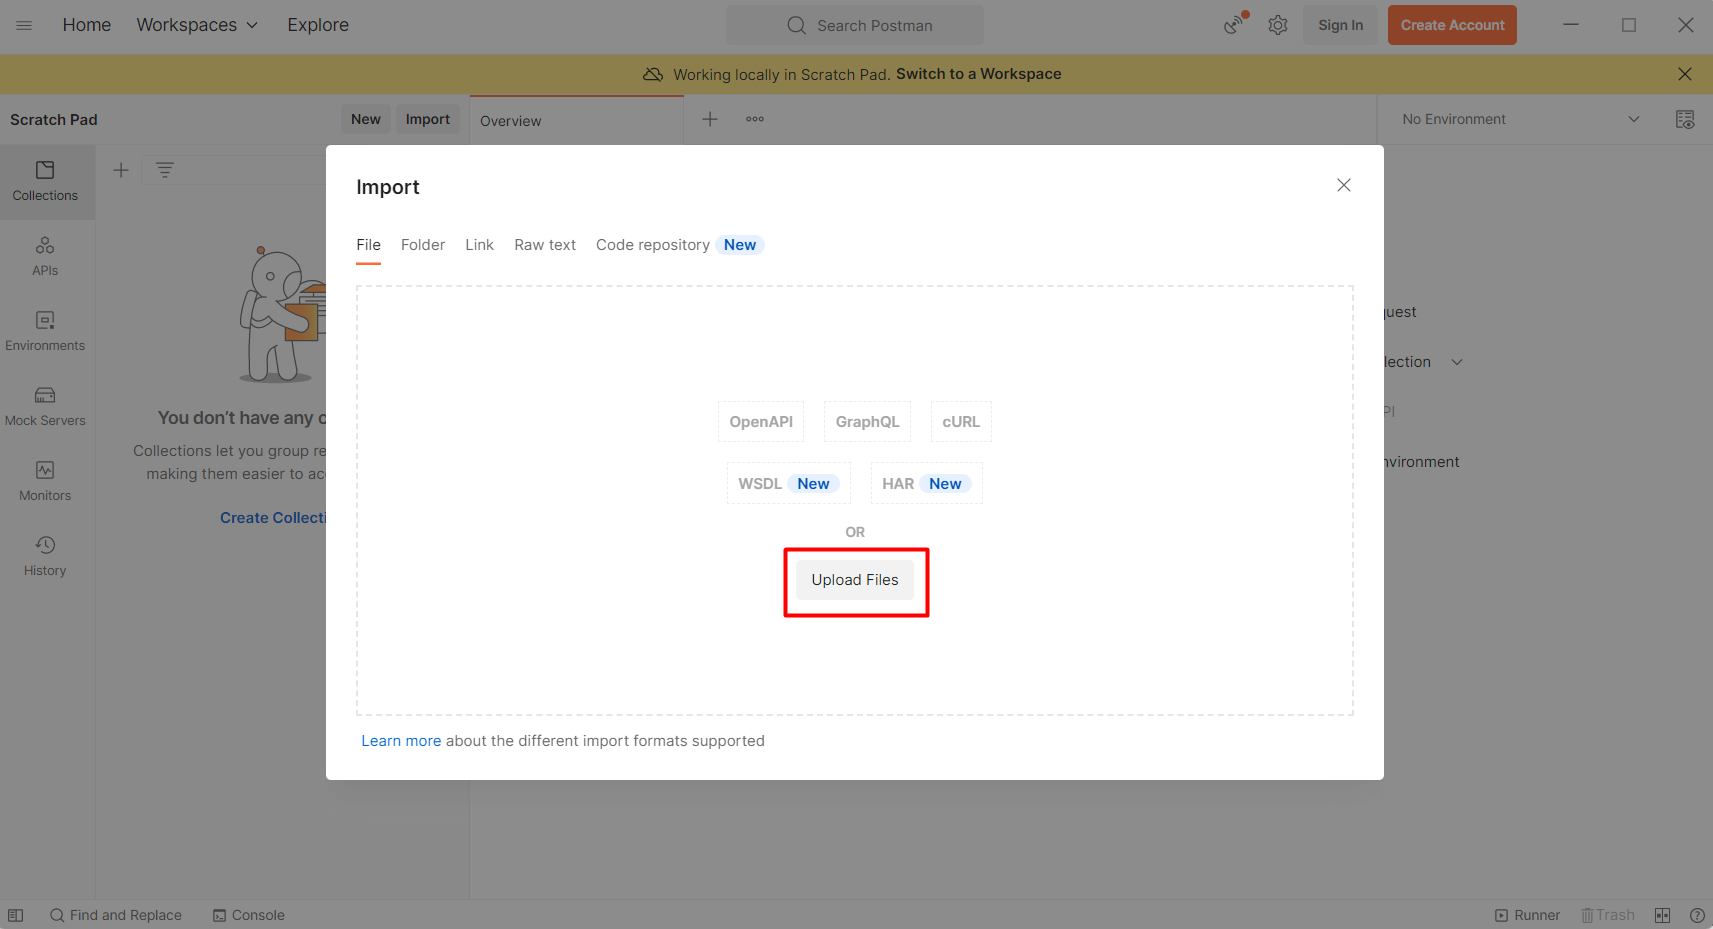Open the environment quick look icon
This screenshot has width=1713, height=929.
point(1684,119)
